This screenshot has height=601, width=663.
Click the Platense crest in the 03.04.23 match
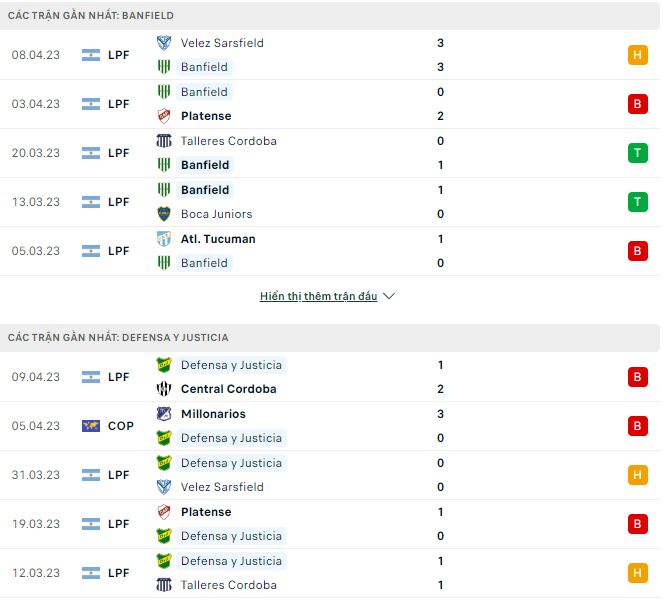[x=164, y=116]
